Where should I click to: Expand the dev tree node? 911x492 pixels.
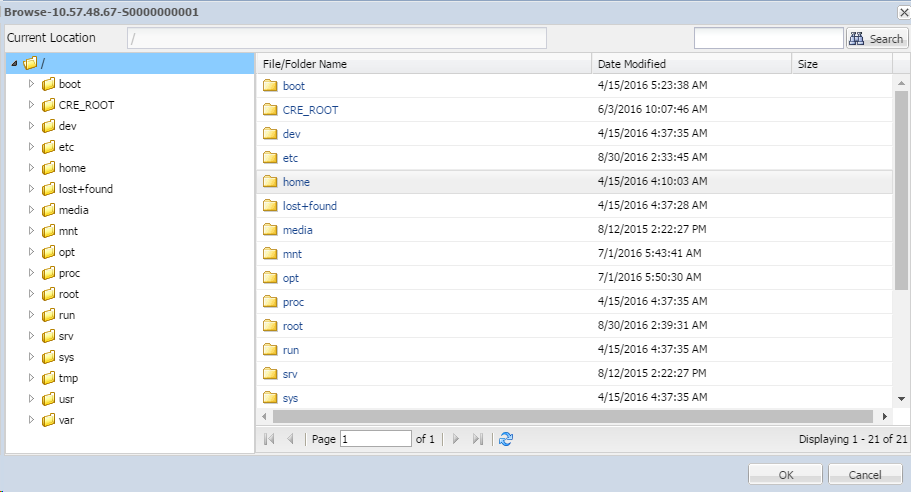31,125
